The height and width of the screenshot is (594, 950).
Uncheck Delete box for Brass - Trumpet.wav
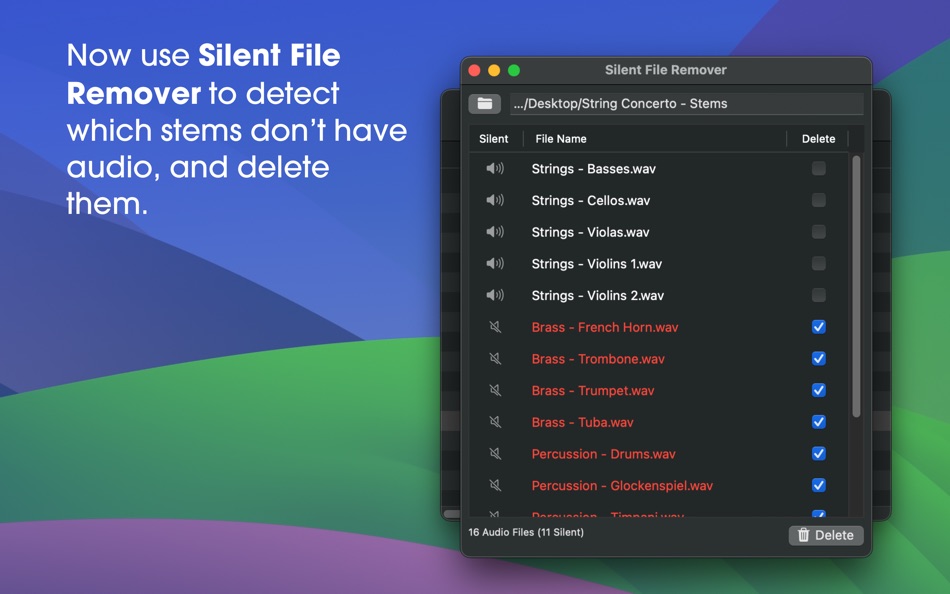[x=819, y=390]
